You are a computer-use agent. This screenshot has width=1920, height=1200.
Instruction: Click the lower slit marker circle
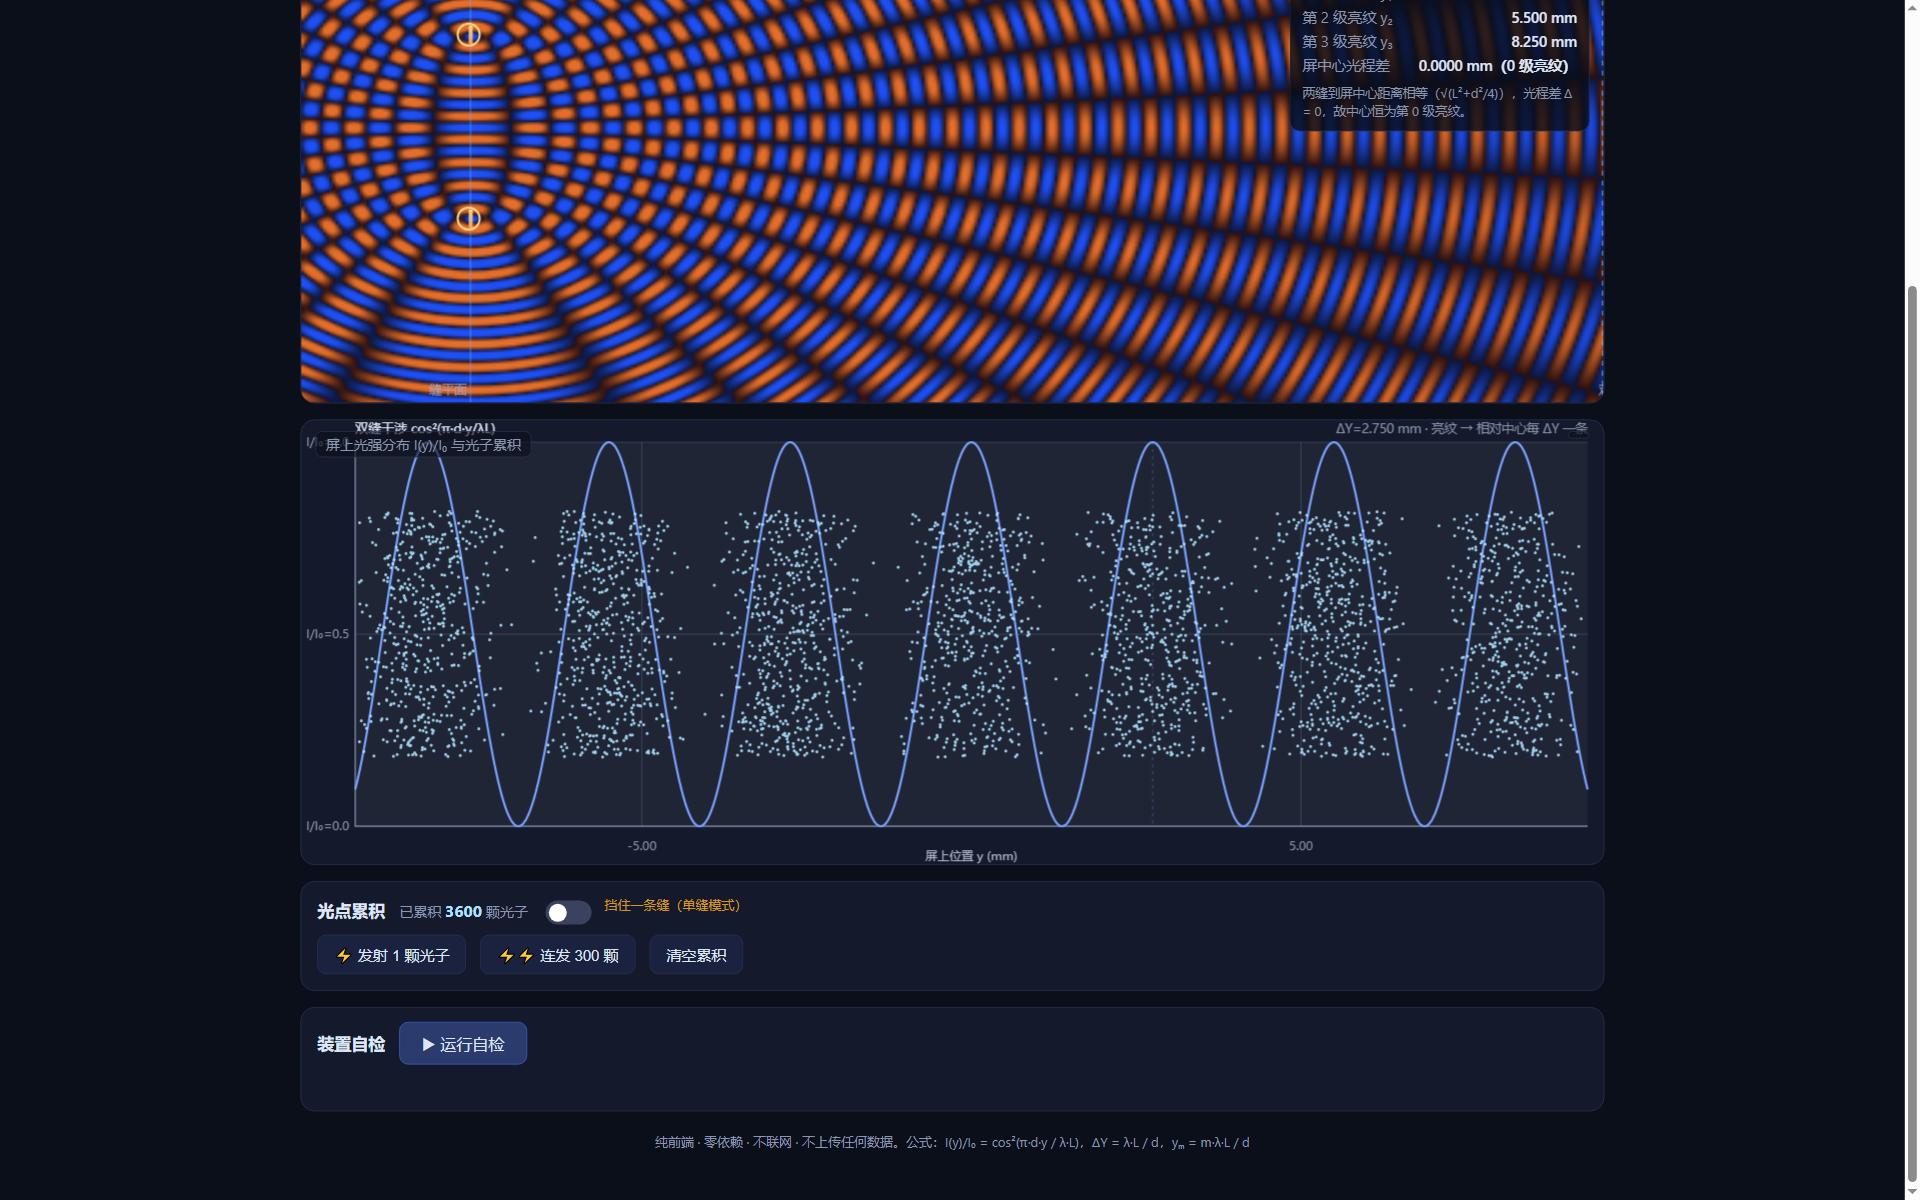469,218
